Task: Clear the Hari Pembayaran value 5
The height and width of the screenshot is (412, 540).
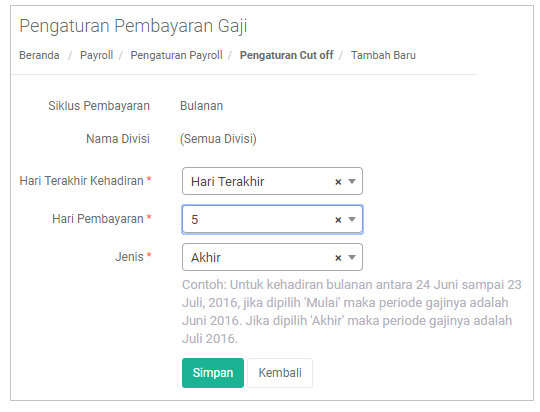Action: (338, 220)
